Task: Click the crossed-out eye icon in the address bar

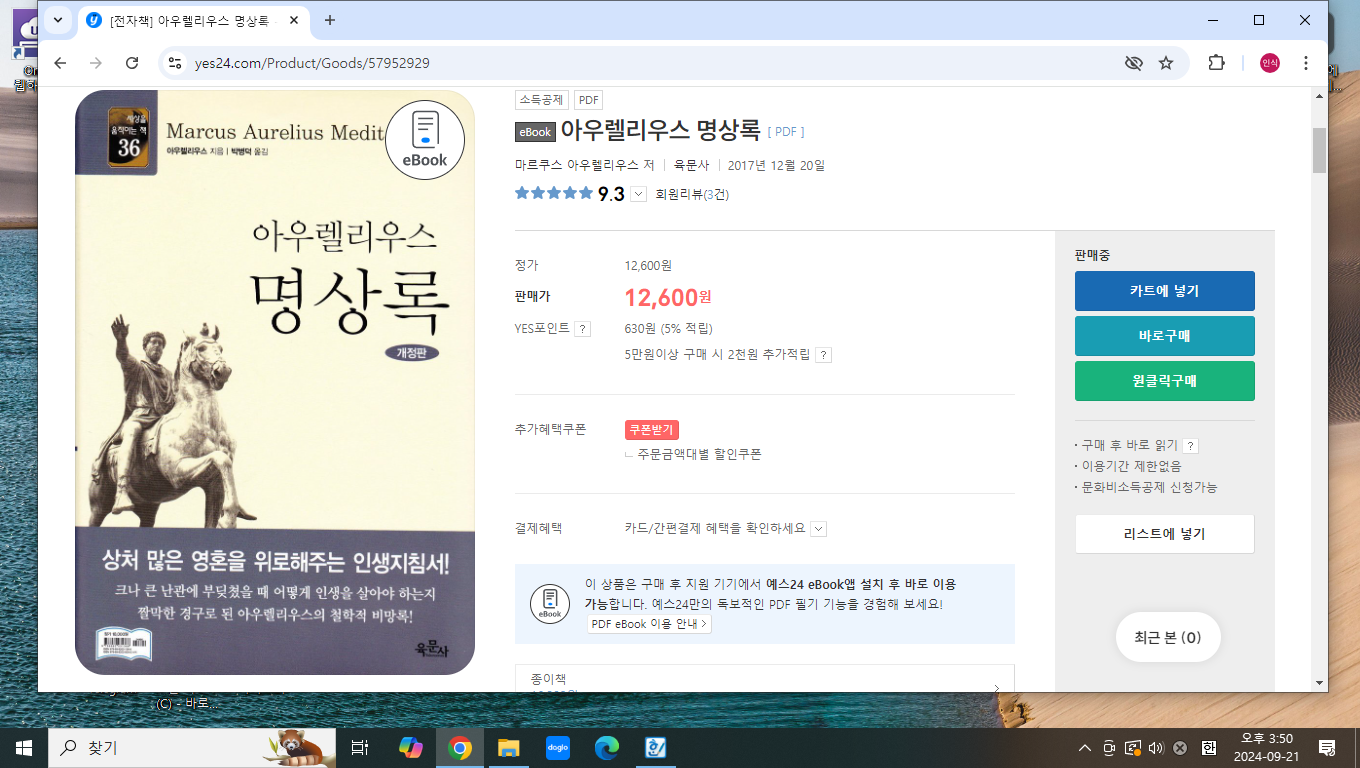Action: (1133, 63)
